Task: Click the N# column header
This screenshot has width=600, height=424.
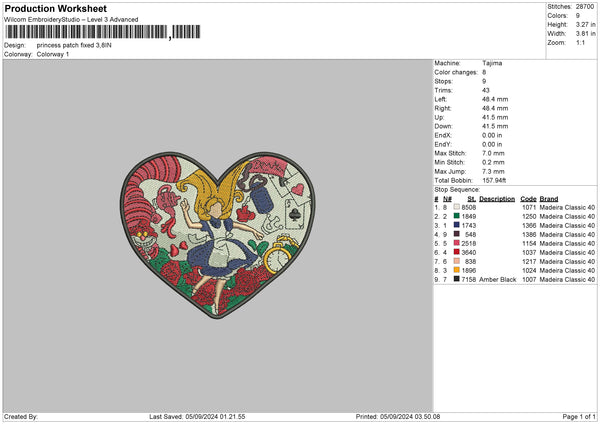Action: (x=447, y=199)
